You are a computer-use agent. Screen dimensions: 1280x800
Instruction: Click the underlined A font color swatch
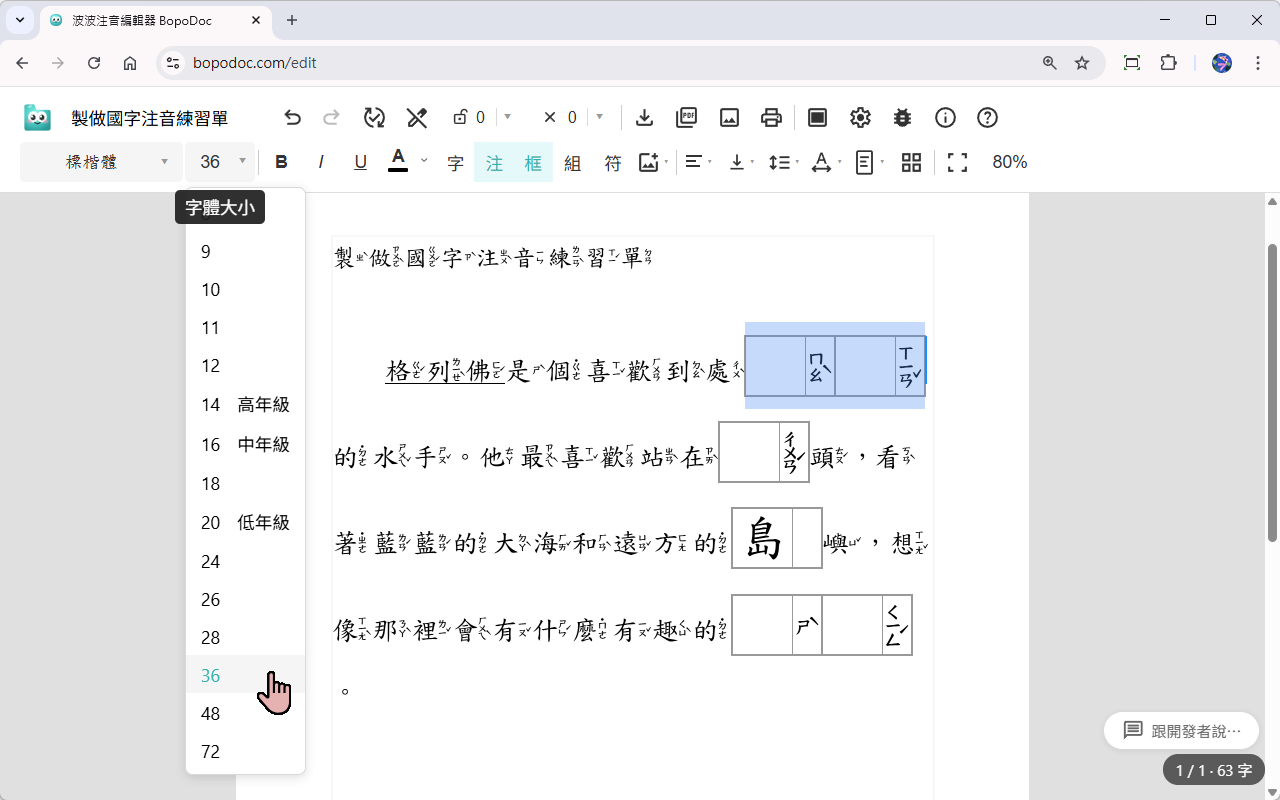coord(399,160)
